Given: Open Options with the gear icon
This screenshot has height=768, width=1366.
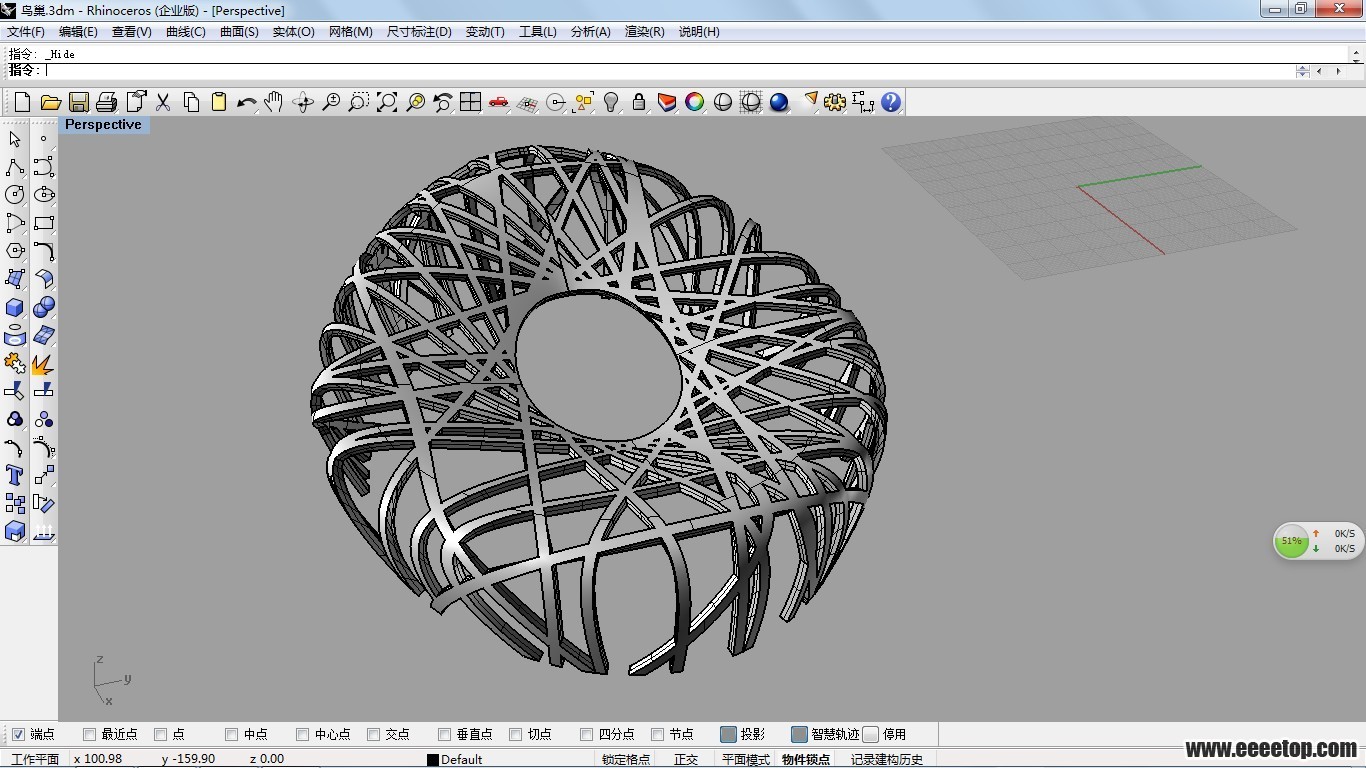Looking at the screenshot, I should (x=835, y=102).
